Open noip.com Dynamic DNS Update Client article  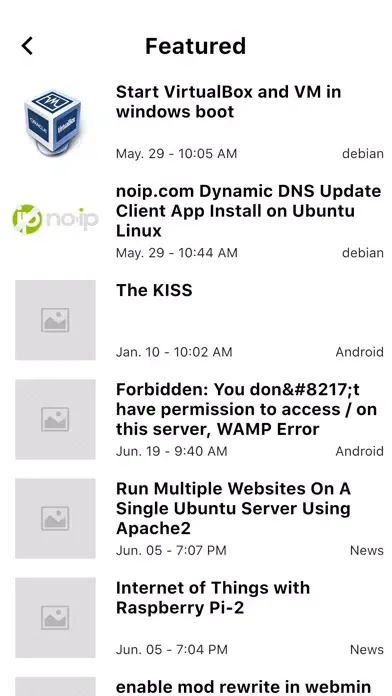pyautogui.click(x=249, y=211)
